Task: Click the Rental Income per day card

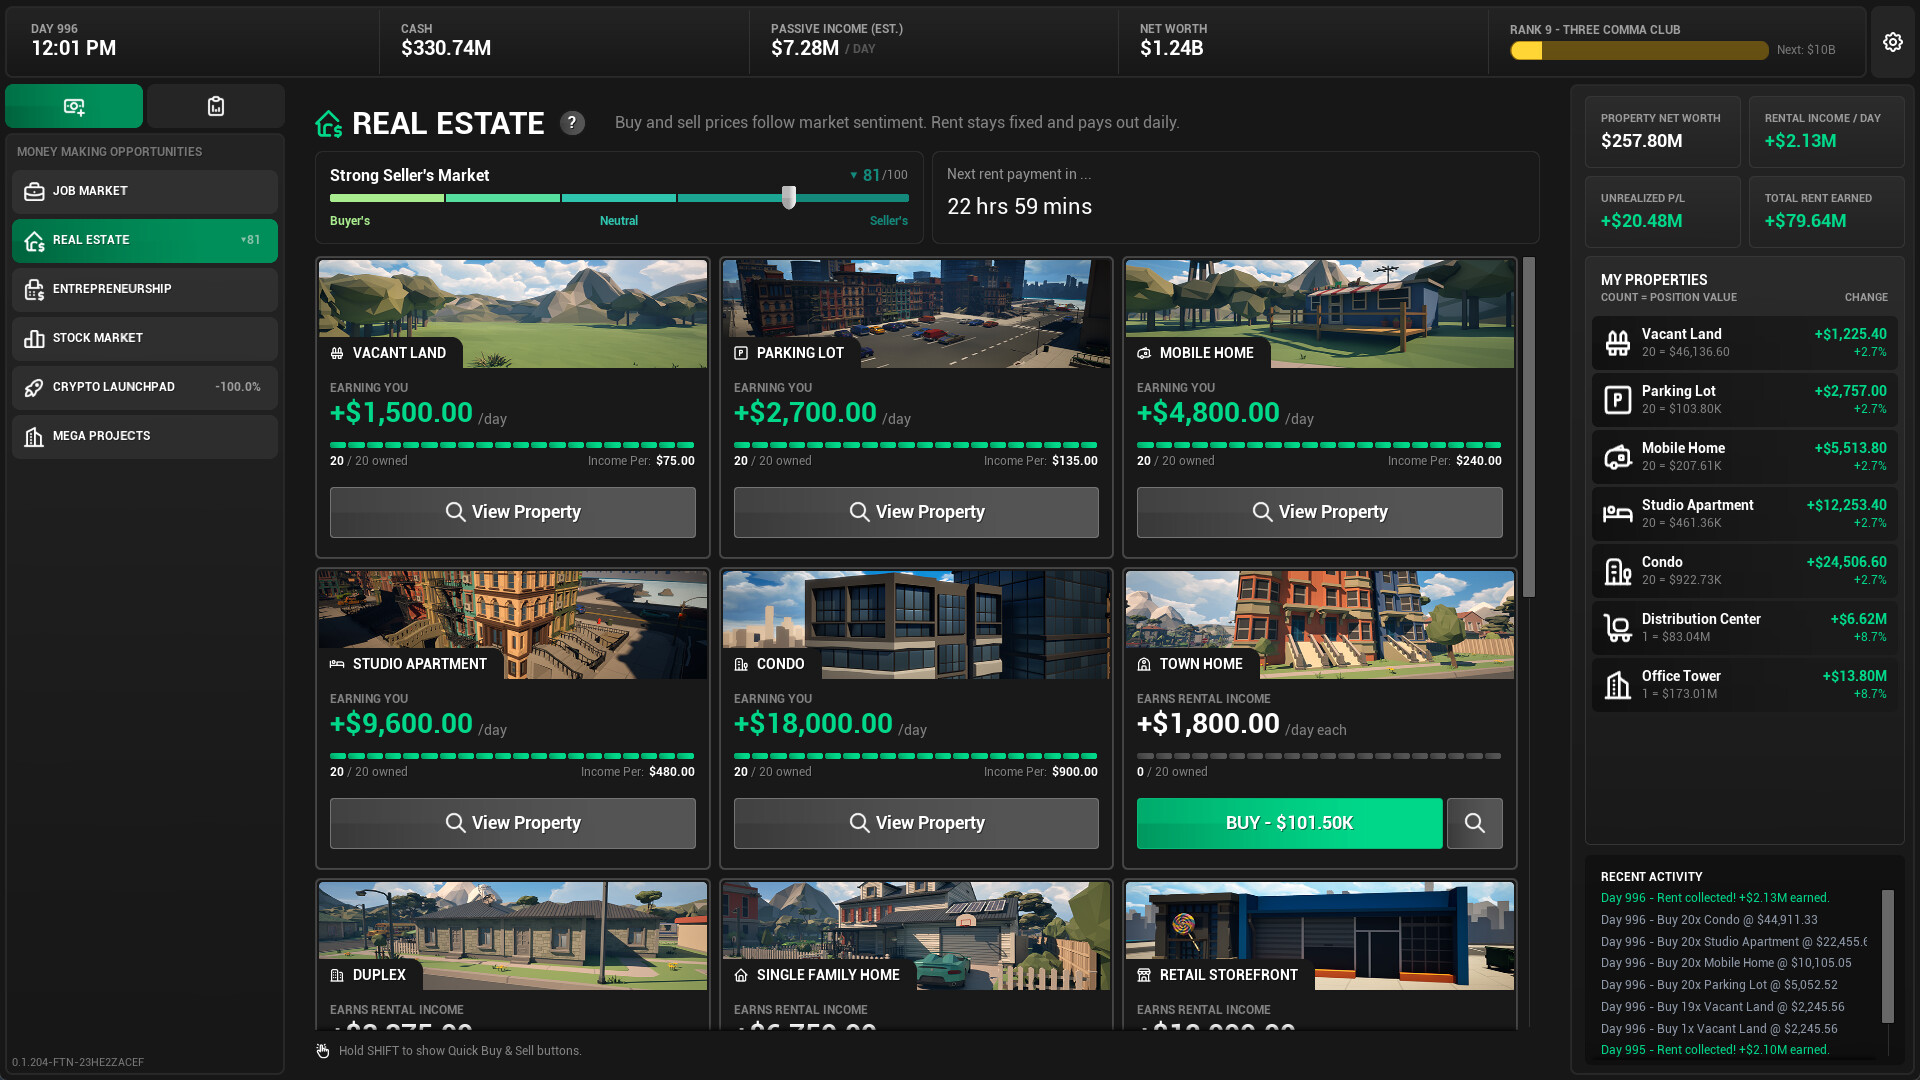Action: click(x=1827, y=132)
